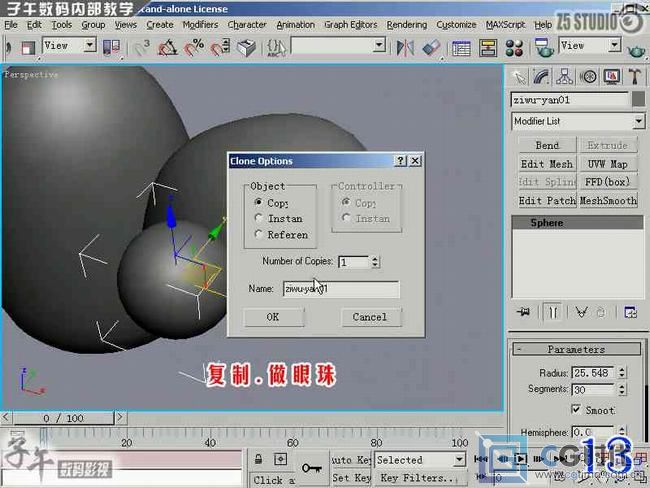Open the Create command panel tab

click(x=519, y=77)
